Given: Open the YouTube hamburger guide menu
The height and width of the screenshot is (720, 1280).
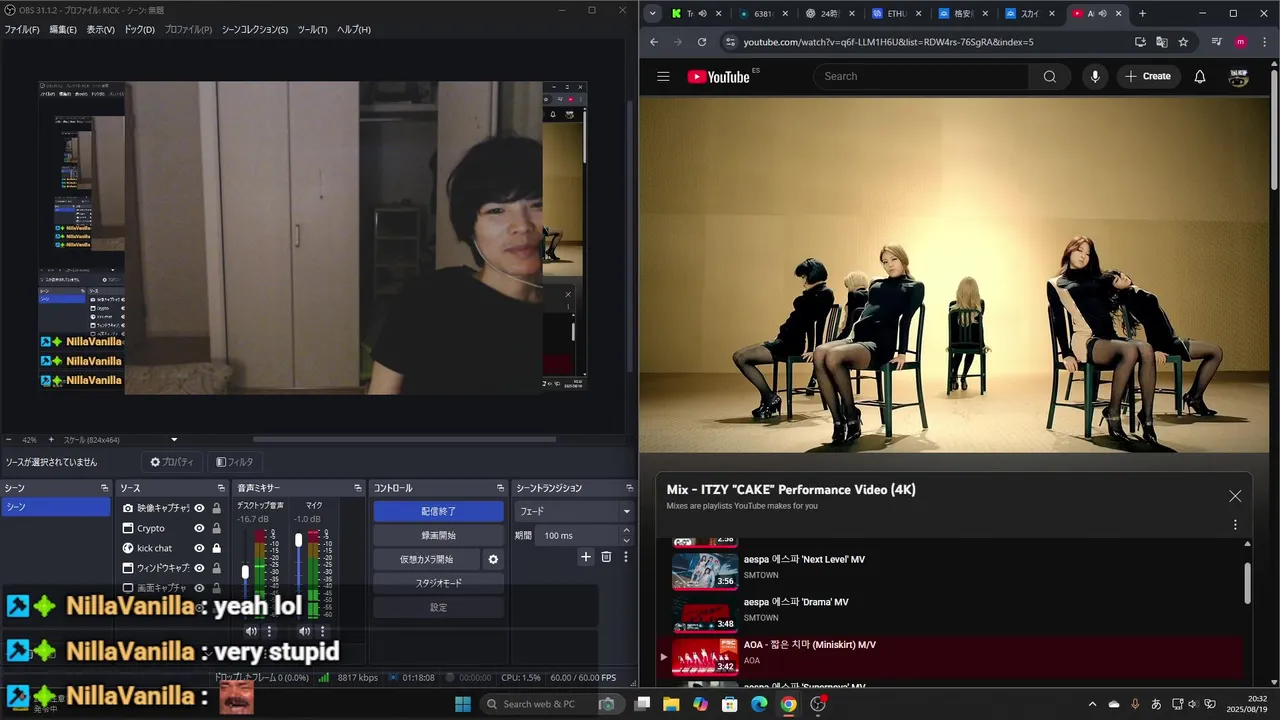Looking at the screenshot, I should tap(663, 76).
